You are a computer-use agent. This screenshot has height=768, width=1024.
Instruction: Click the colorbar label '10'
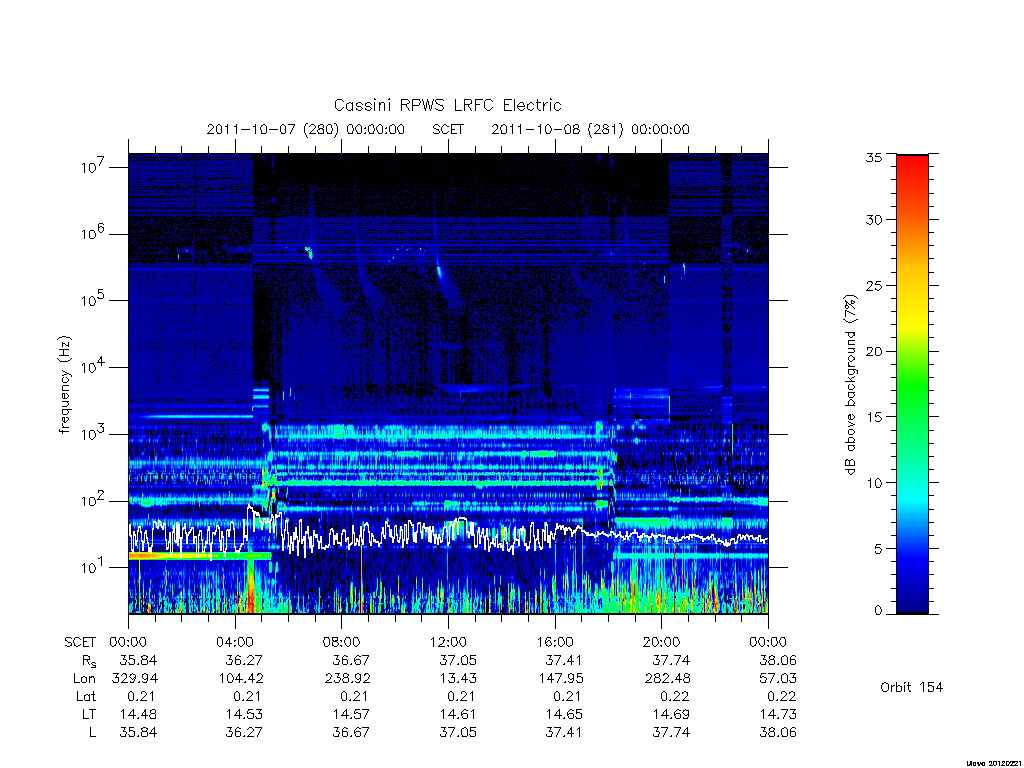pyautogui.click(x=874, y=483)
